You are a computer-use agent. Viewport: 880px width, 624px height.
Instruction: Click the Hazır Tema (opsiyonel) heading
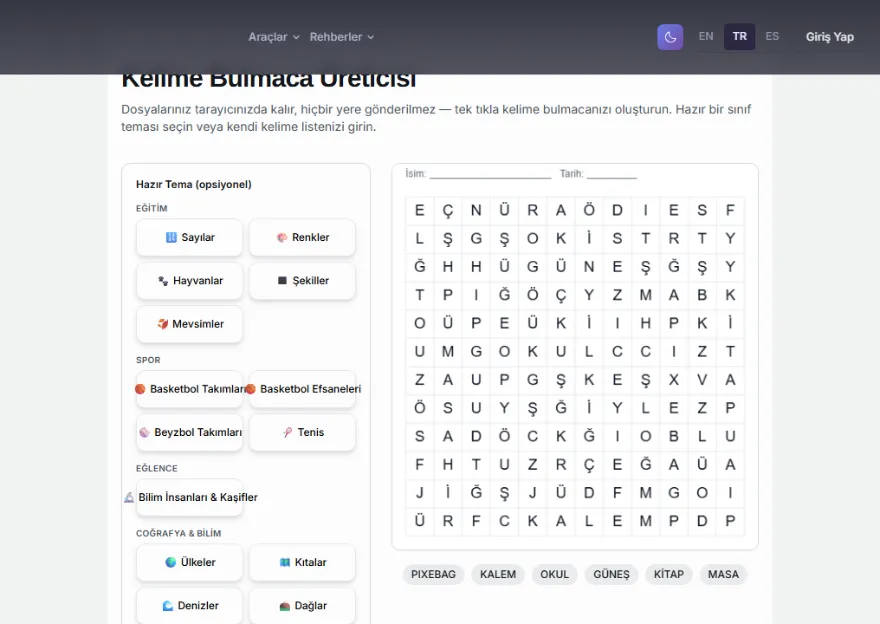(x=194, y=184)
